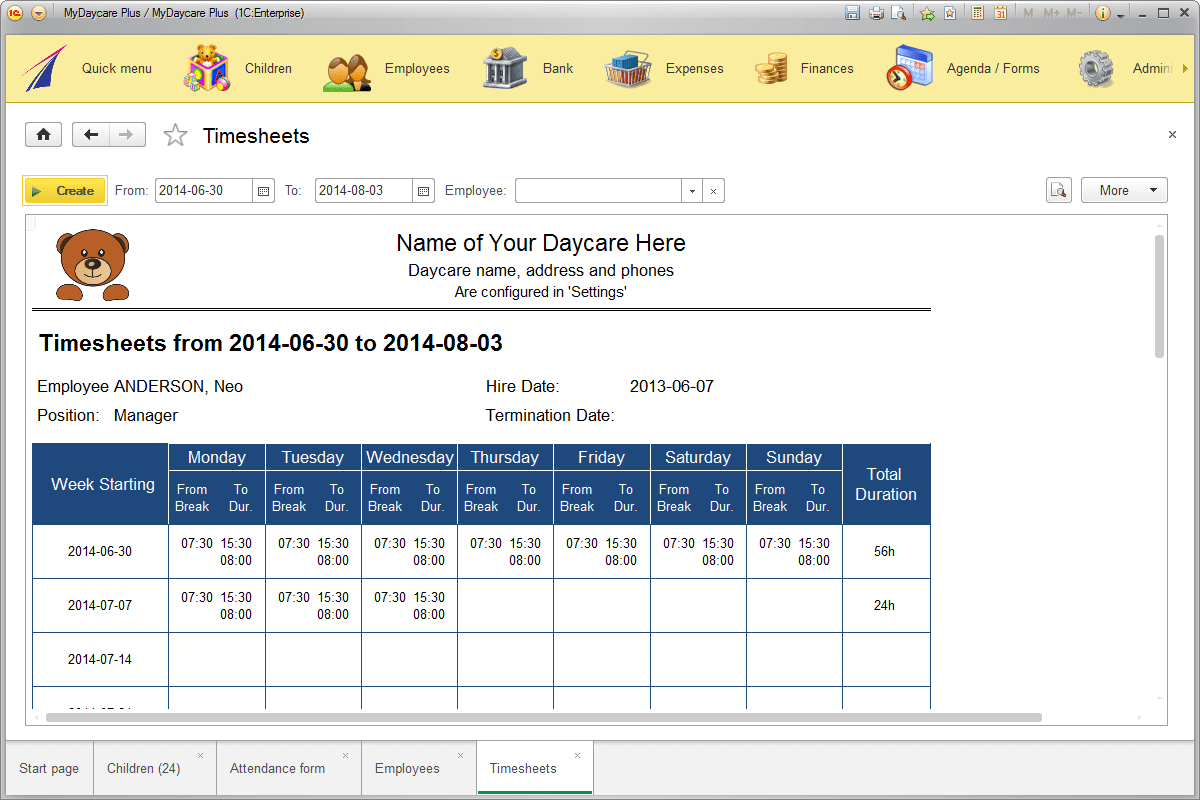Click the Employee input field

(x=598, y=190)
